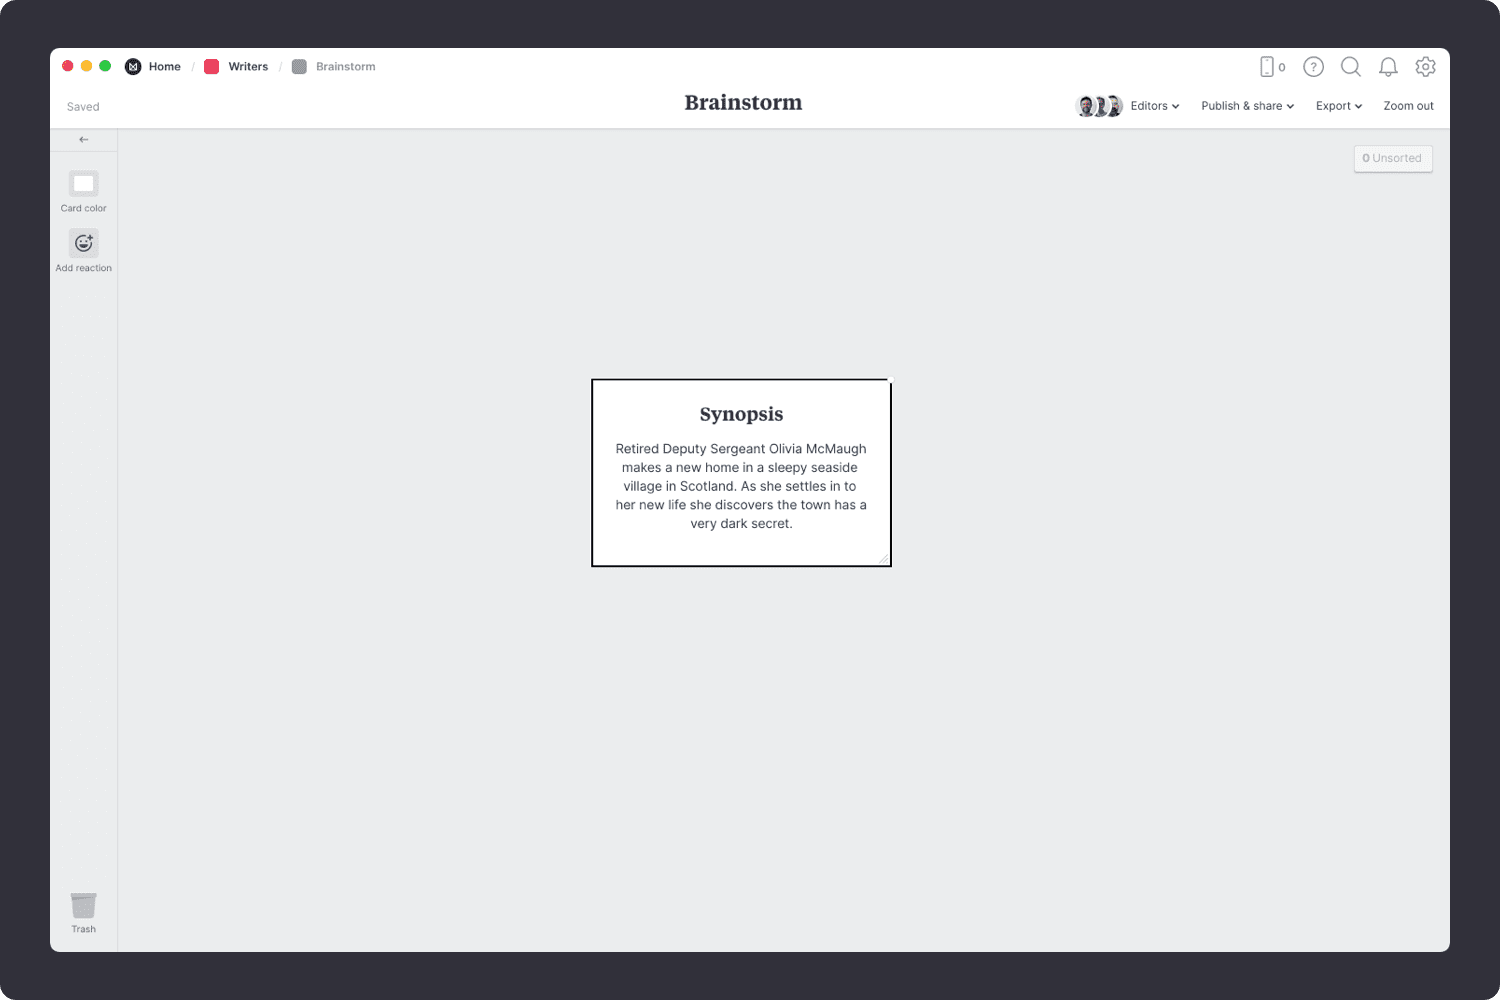Click the editor avatars group
This screenshot has width=1500, height=1000.
(x=1098, y=106)
